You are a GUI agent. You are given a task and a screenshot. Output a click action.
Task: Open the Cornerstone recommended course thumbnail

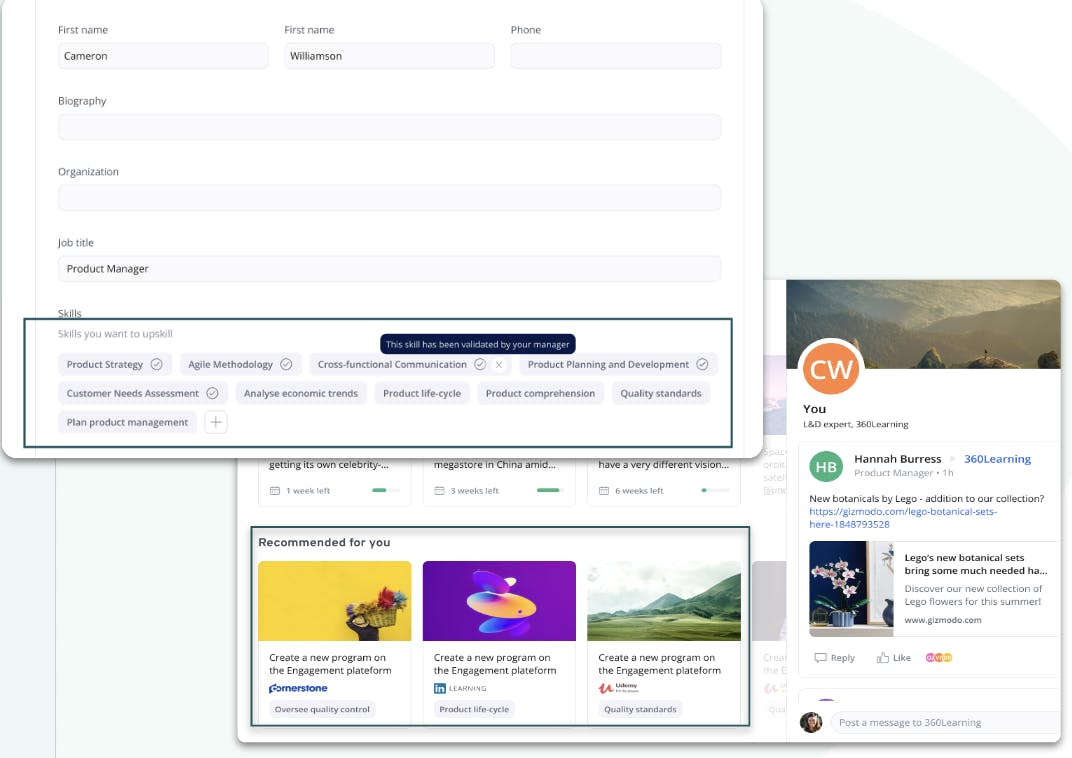[x=334, y=601]
